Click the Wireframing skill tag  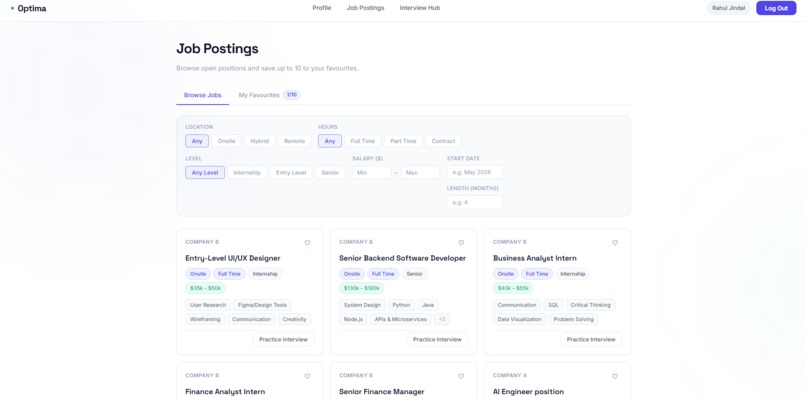(205, 319)
